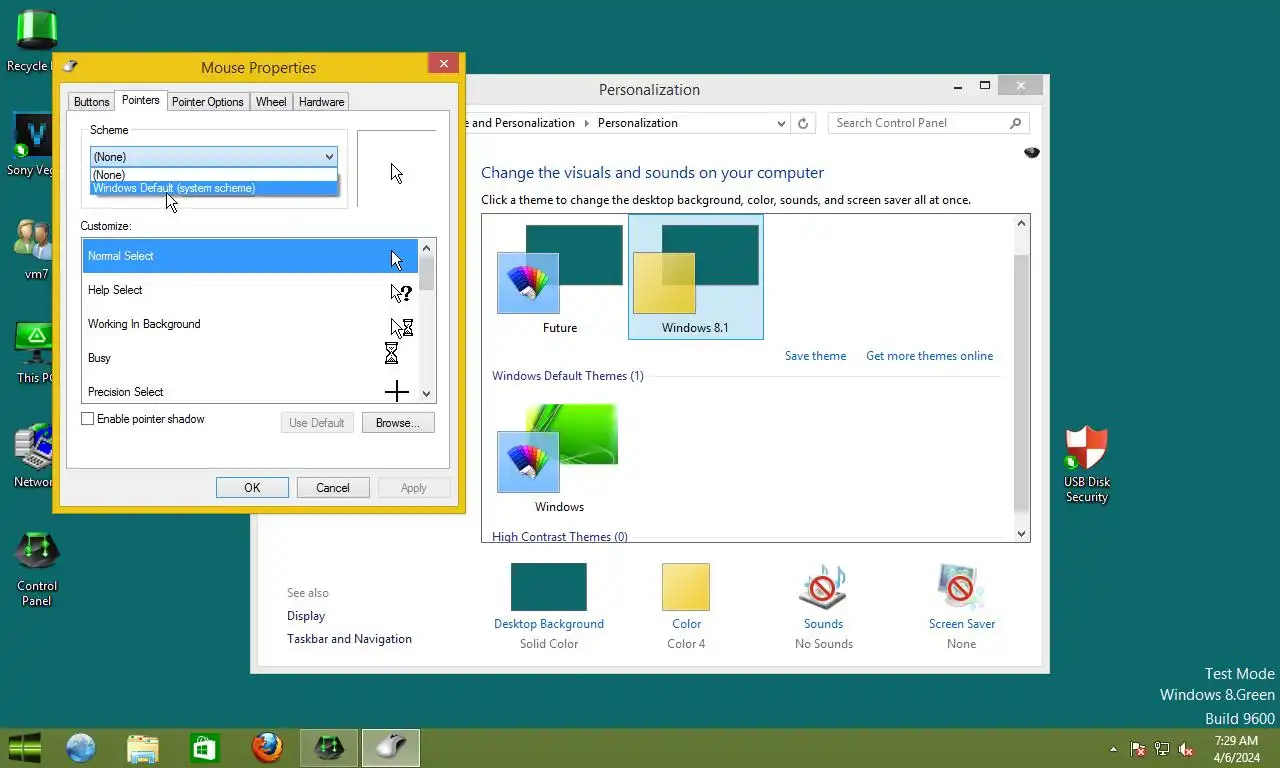Open File Explorer from the taskbar
Image resolution: width=1280 pixels, height=768 pixels.
coord(143,748)
